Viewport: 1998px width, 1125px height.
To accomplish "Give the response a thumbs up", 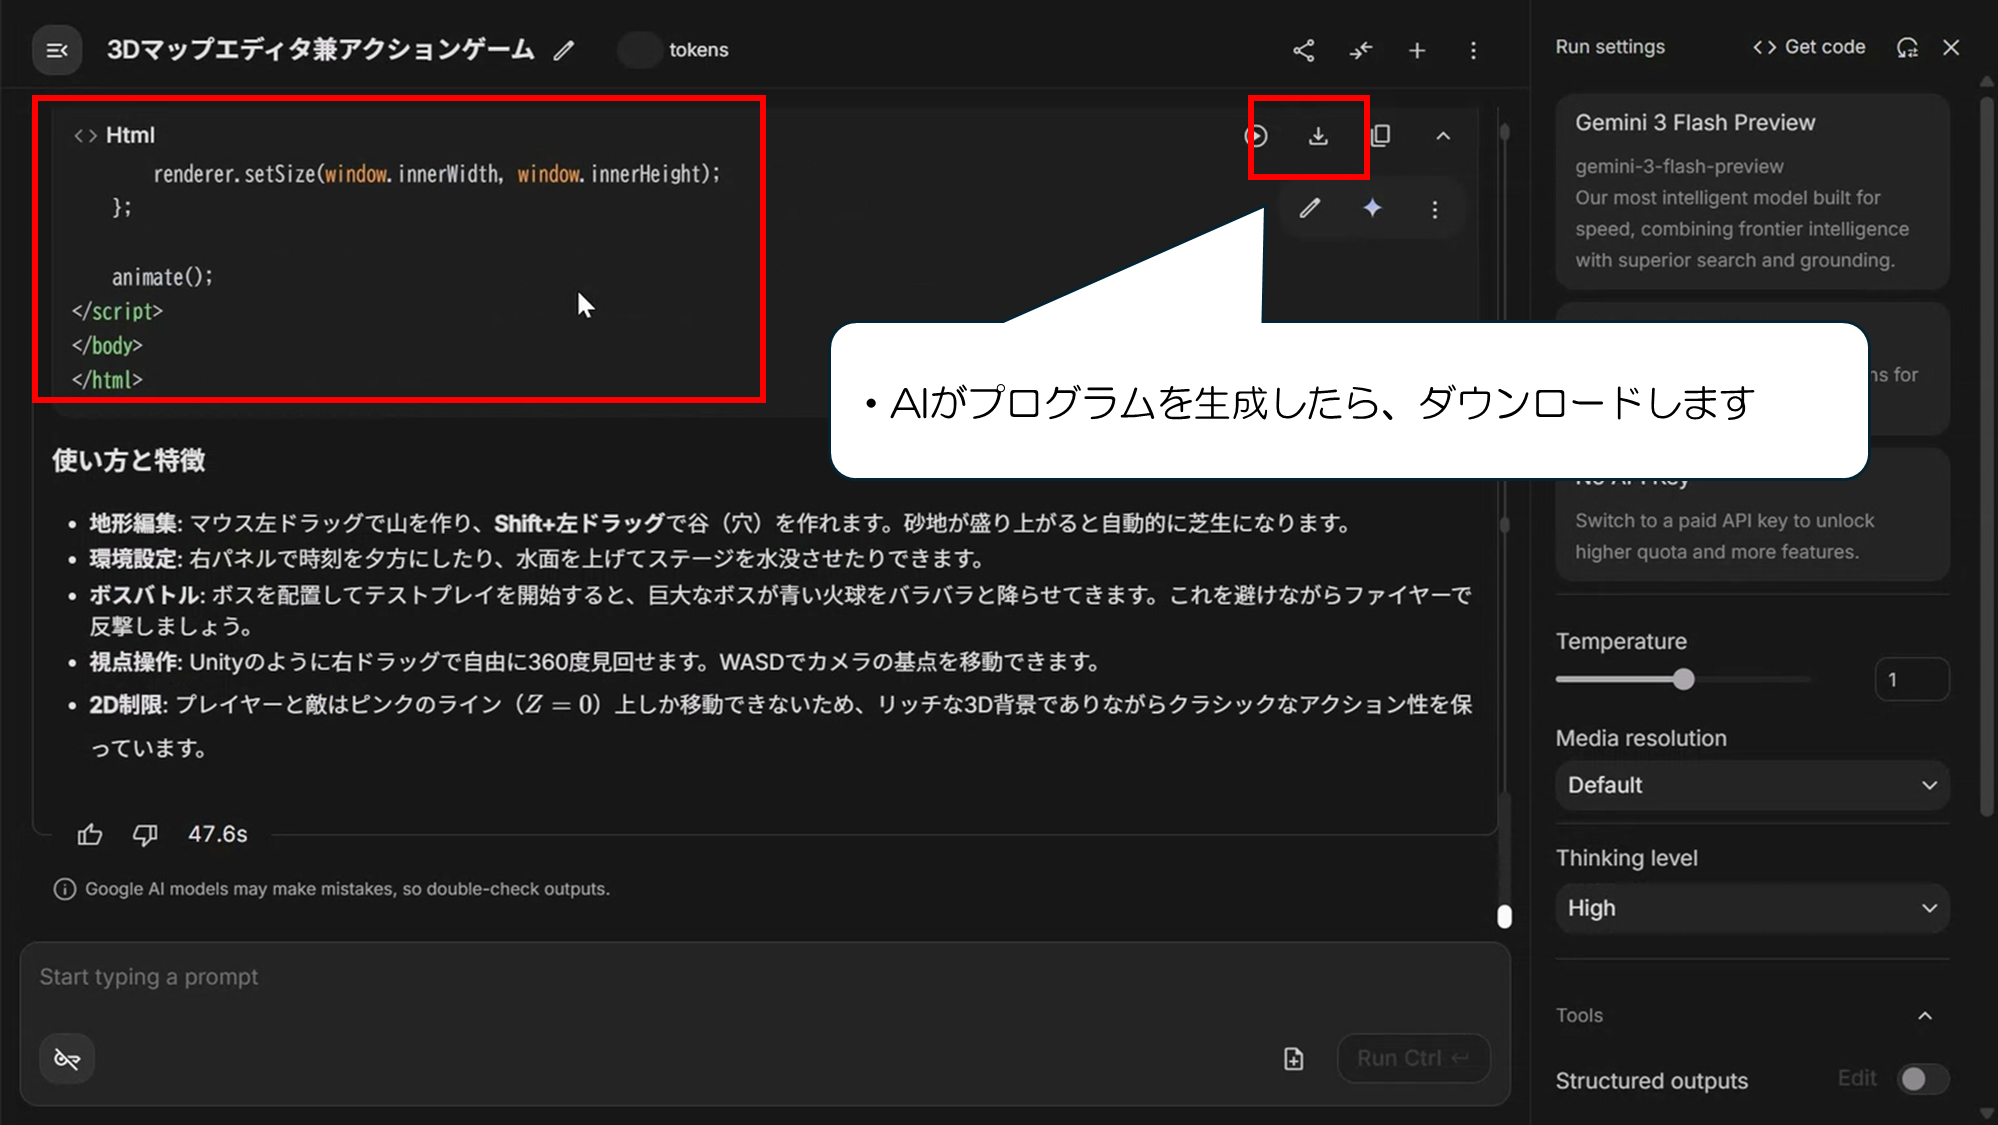I will (90, 834).
